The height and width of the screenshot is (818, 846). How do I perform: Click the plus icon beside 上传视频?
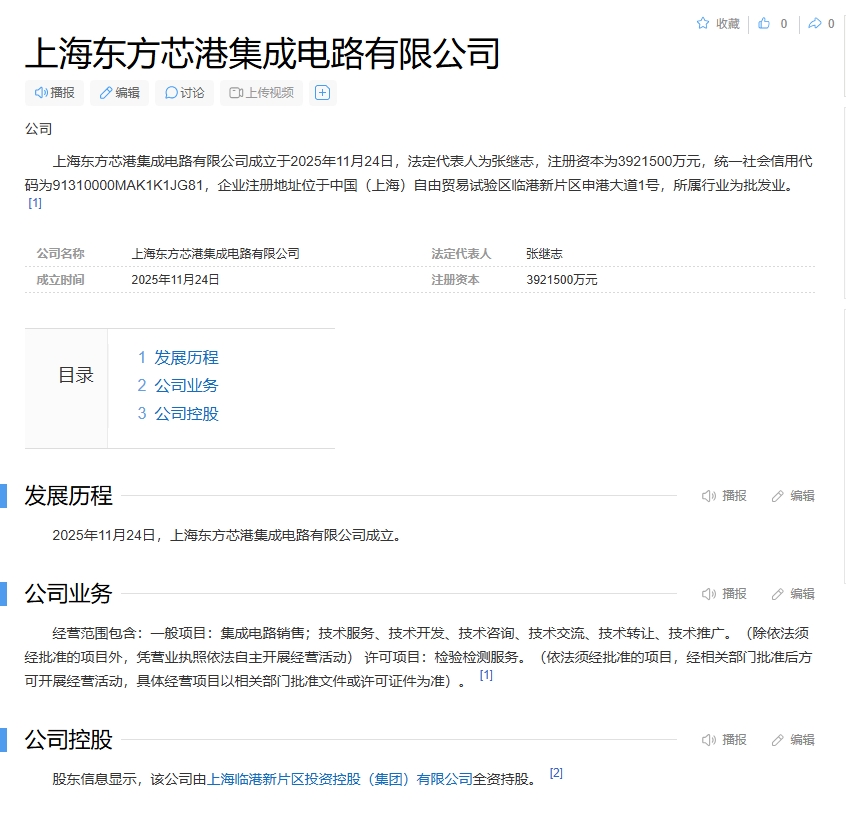(322, 93)
